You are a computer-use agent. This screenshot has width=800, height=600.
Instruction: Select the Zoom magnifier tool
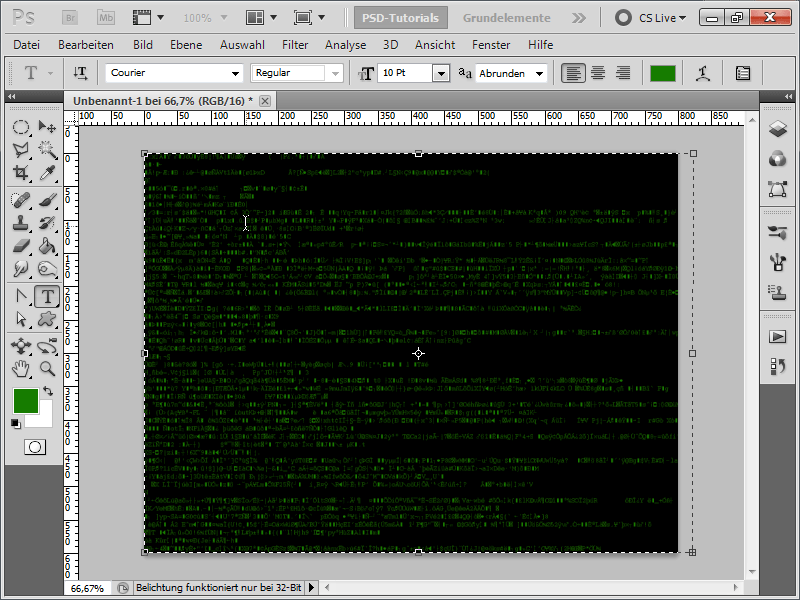coord(47,369)
